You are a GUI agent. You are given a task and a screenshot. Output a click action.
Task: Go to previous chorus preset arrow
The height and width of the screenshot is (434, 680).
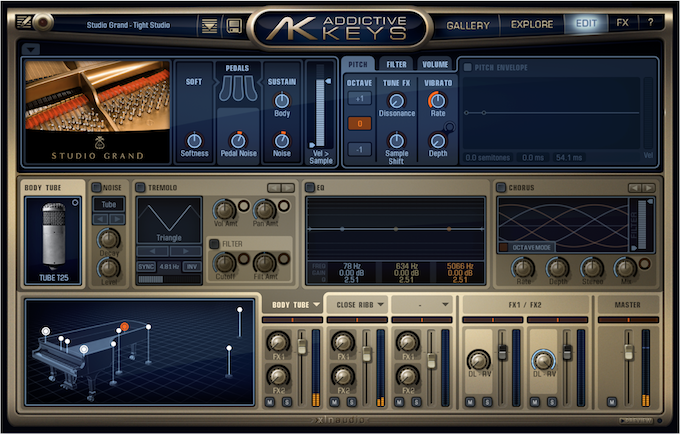click(x=635, y=188)
